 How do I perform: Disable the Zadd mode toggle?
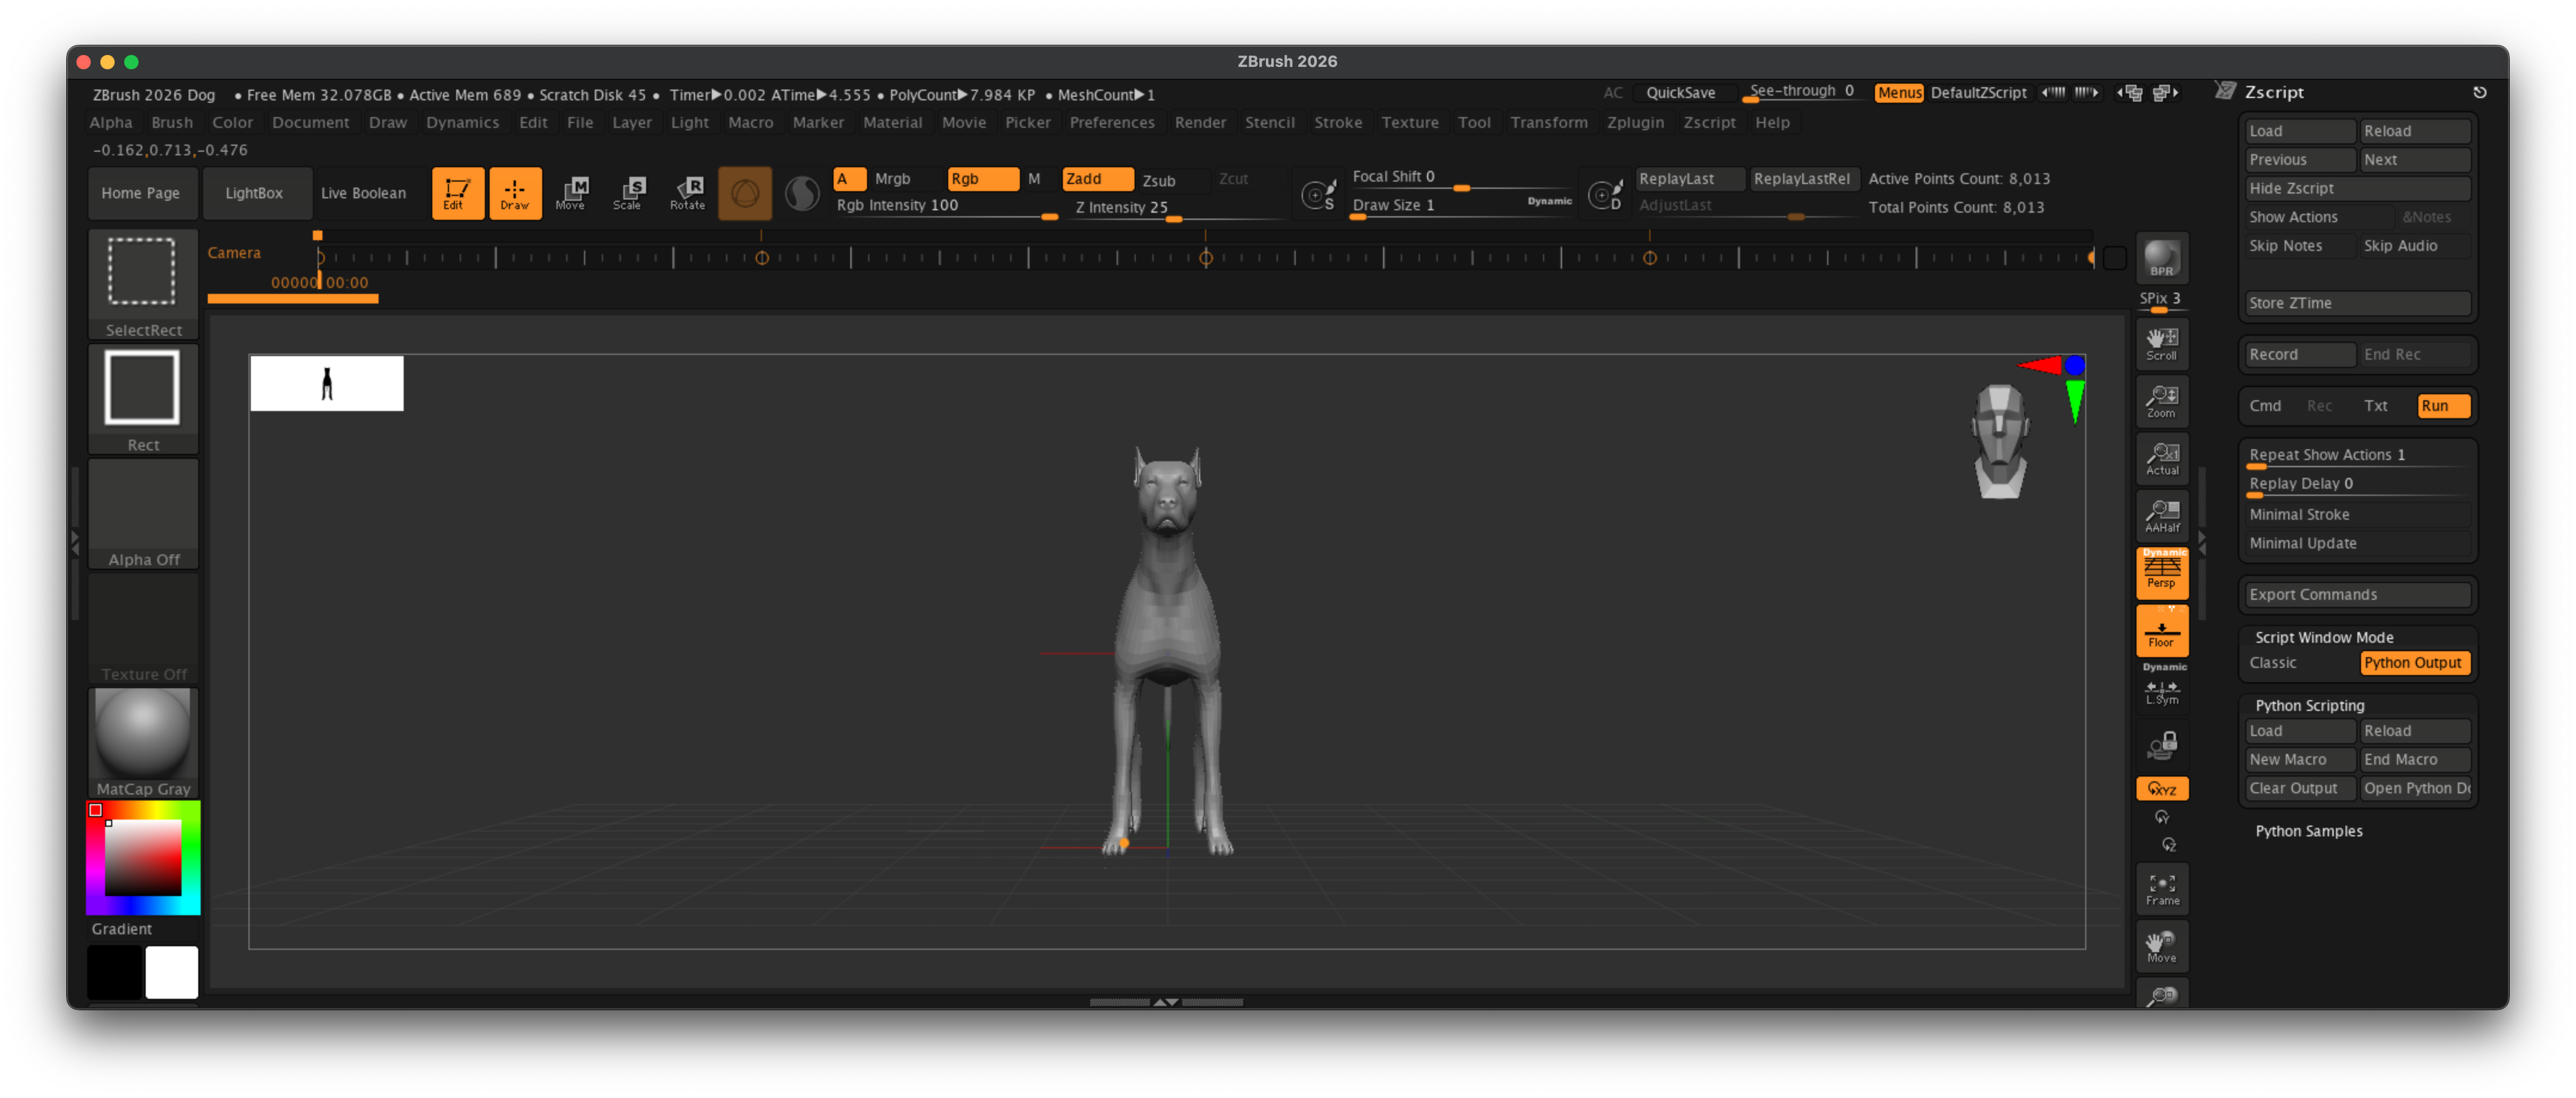(x=1096, y=179)
